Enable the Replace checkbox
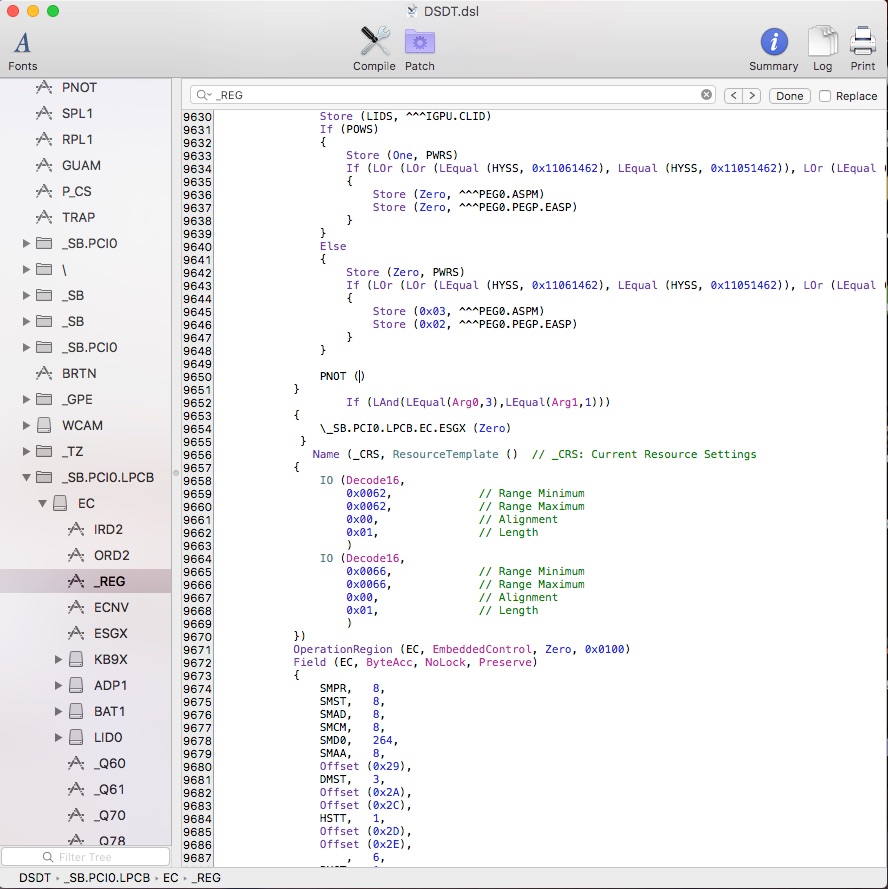Viewport: 888px width, 889px height. [x=825, y=96]
